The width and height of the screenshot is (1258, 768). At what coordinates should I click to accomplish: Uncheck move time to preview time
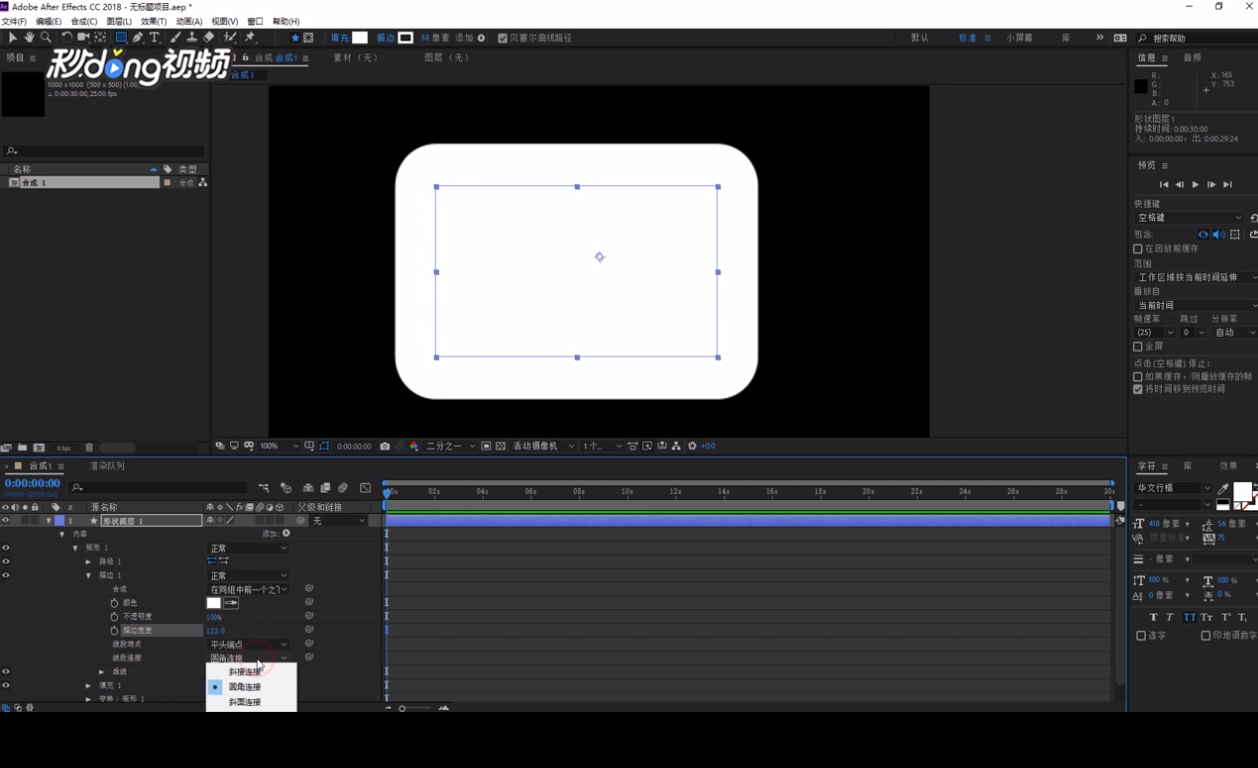click(1138, 389)
